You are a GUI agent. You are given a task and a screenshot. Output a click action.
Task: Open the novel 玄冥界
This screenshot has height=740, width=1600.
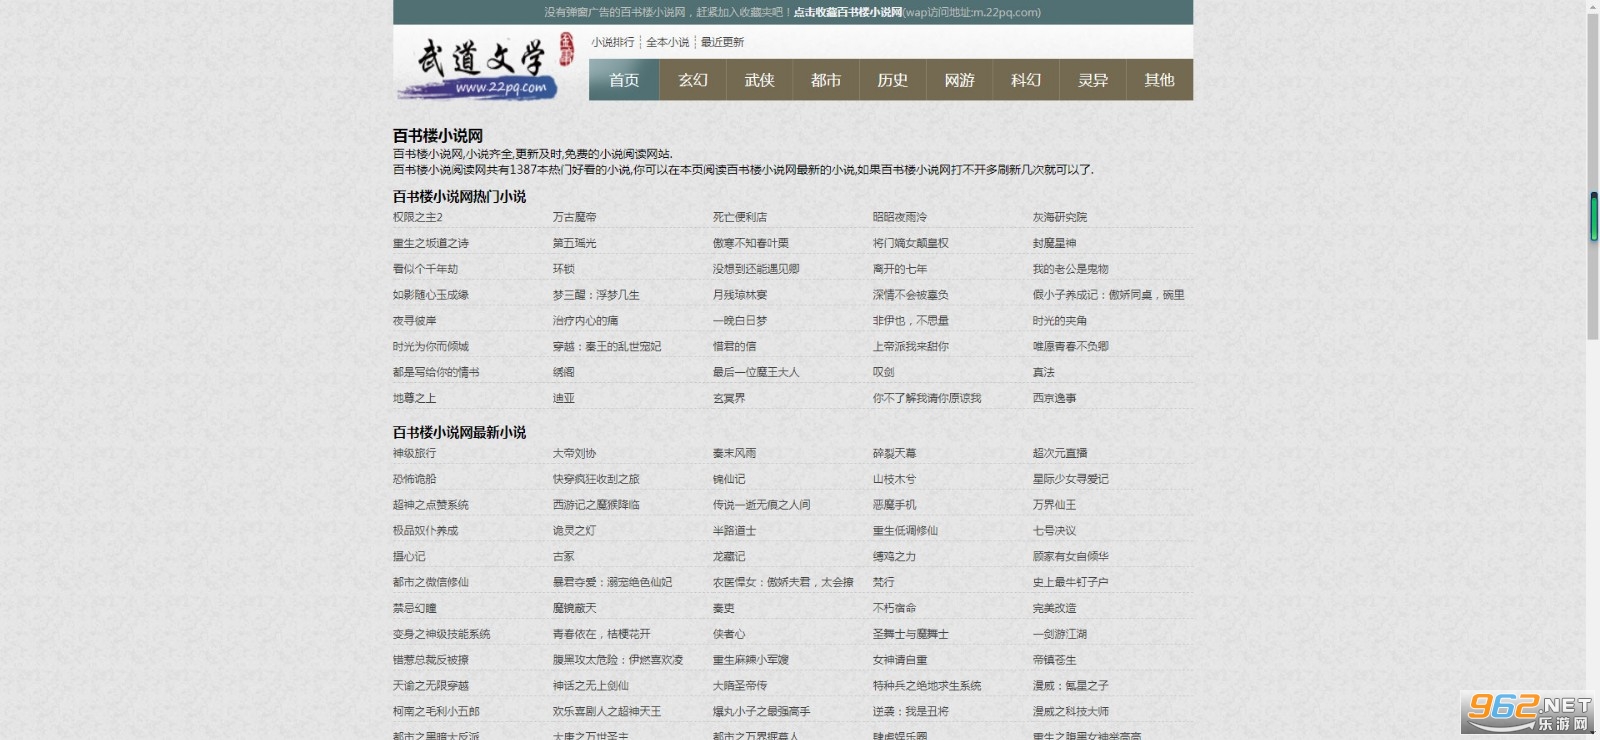729,398
